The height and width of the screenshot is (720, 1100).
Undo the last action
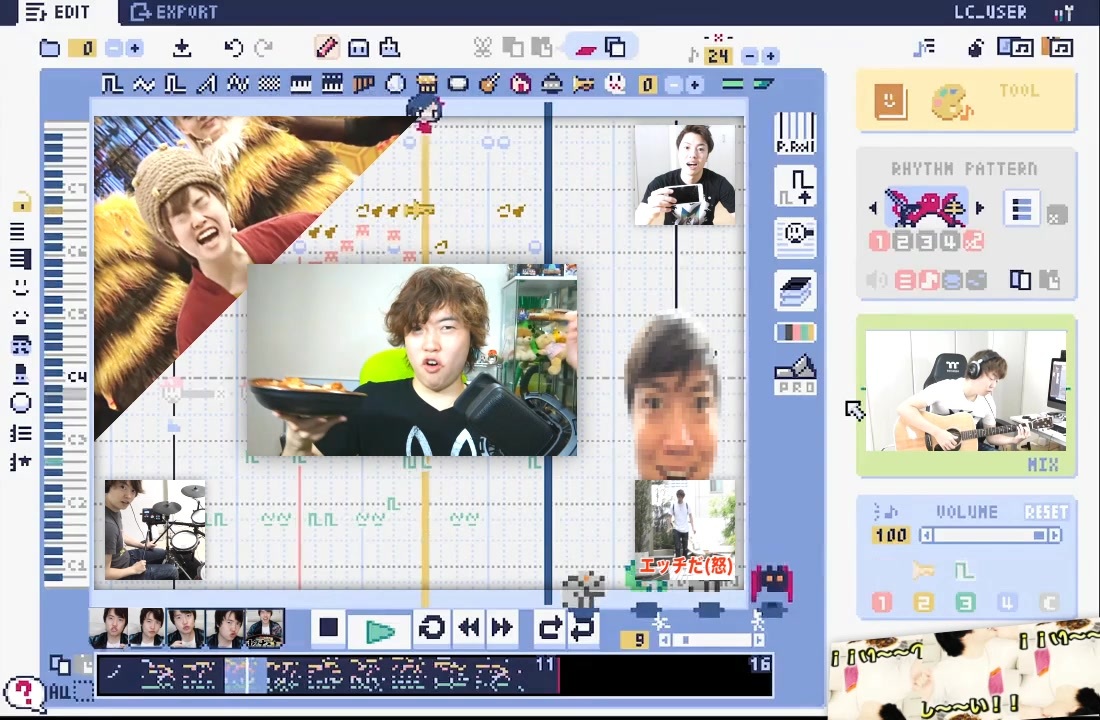coord(233,48)
